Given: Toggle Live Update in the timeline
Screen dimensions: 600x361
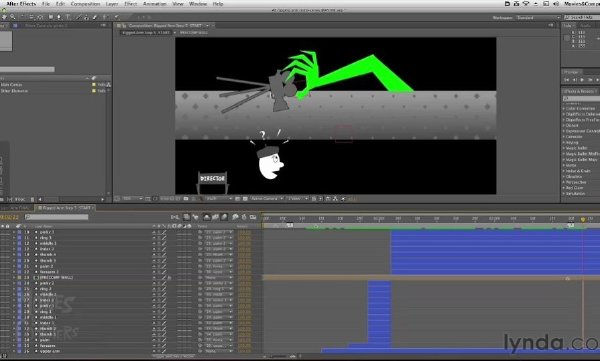Looking at the screenshot, I should [186, 217].
